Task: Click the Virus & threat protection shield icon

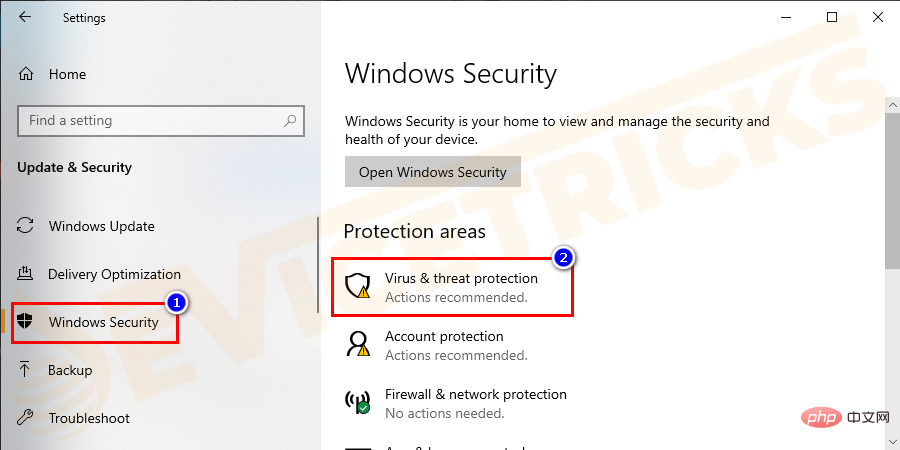Action: coord(357,287)
